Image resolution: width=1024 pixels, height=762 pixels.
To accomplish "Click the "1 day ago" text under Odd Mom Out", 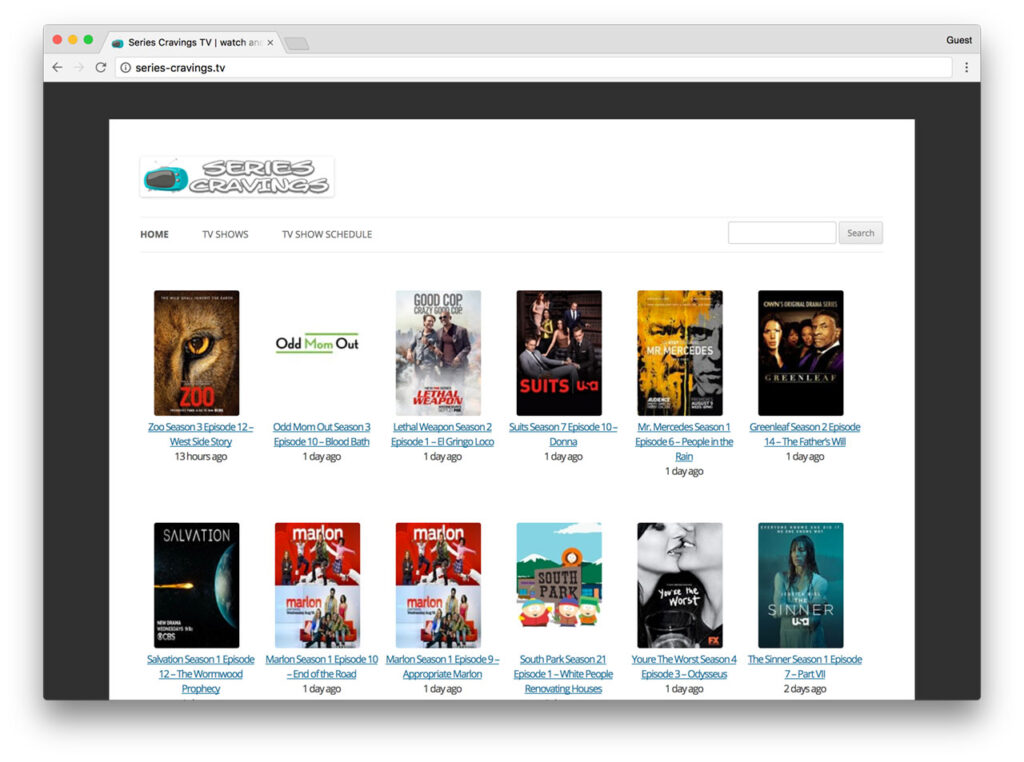I will [321, 456].
